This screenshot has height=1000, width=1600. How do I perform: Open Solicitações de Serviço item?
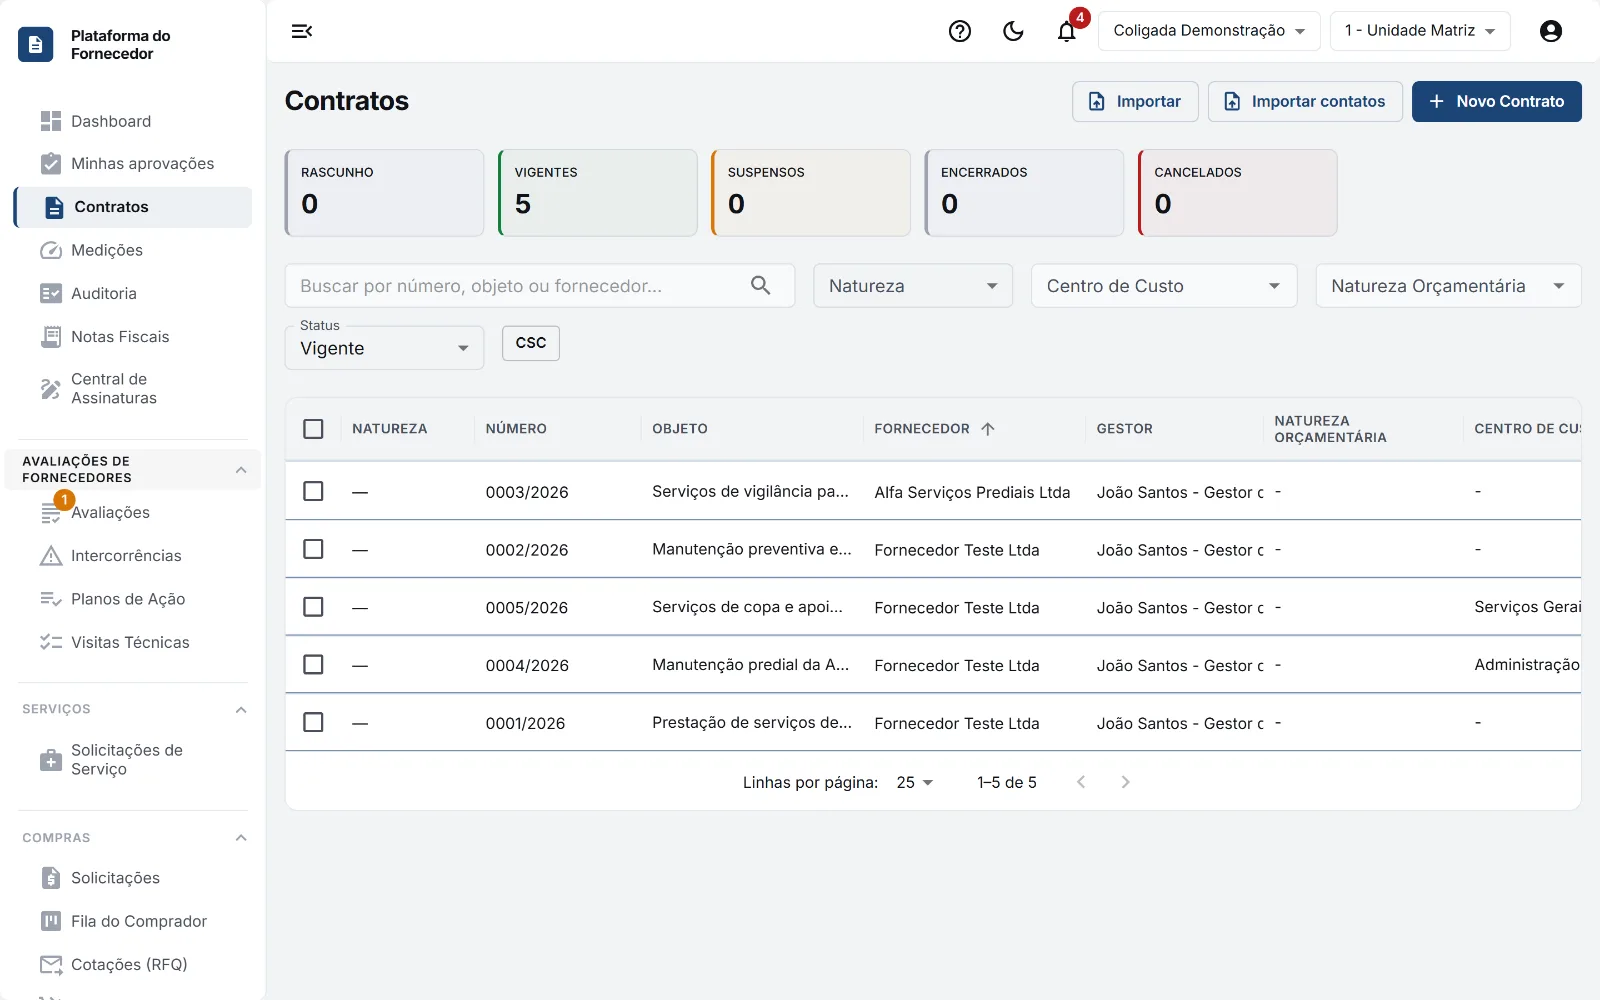(133, 760)
